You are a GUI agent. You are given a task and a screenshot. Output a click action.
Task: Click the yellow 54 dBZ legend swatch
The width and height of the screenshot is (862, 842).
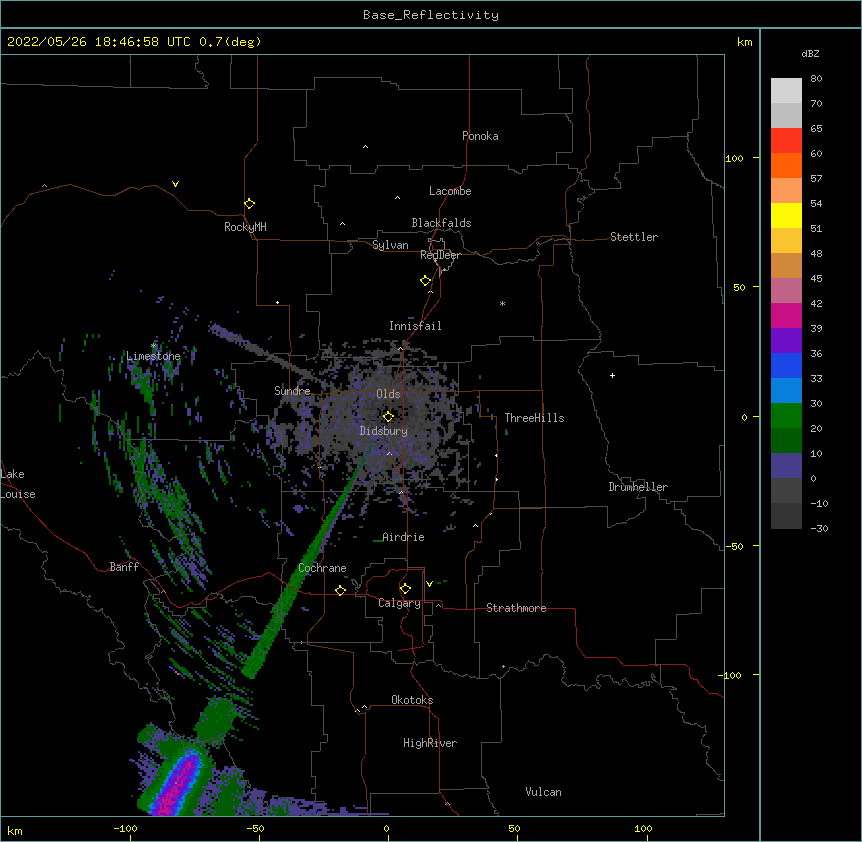[x=786, y=215]
